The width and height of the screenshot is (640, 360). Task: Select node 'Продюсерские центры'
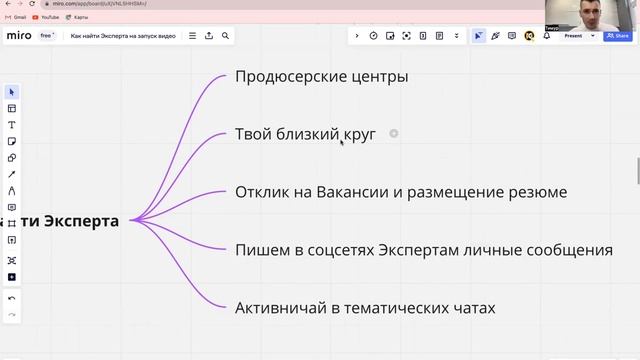click(x=322, y=76)
